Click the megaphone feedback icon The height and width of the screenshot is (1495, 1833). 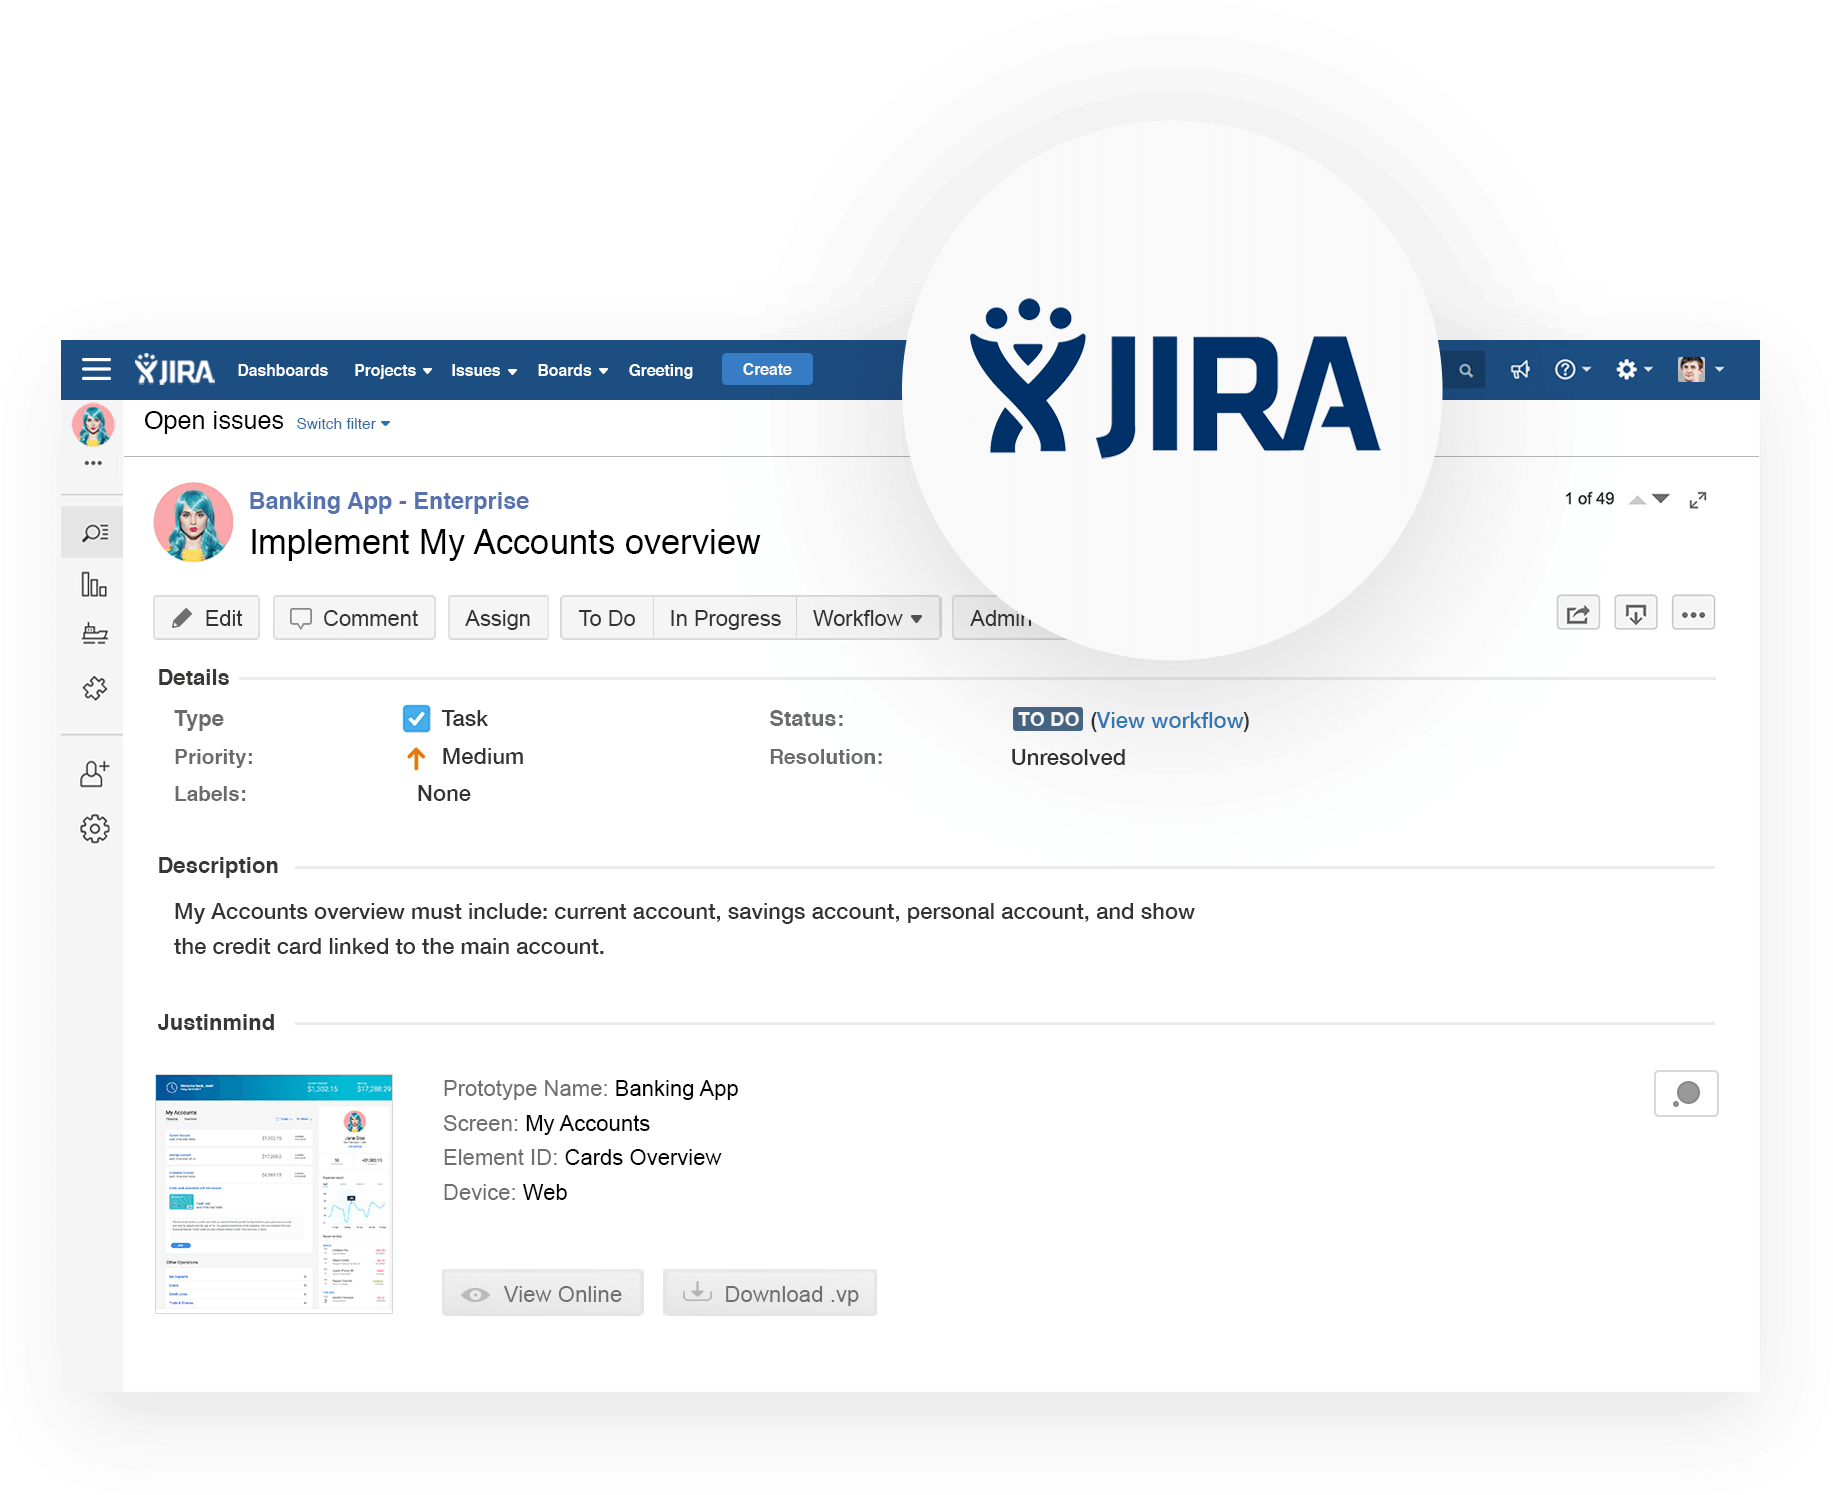point(1520,370)
